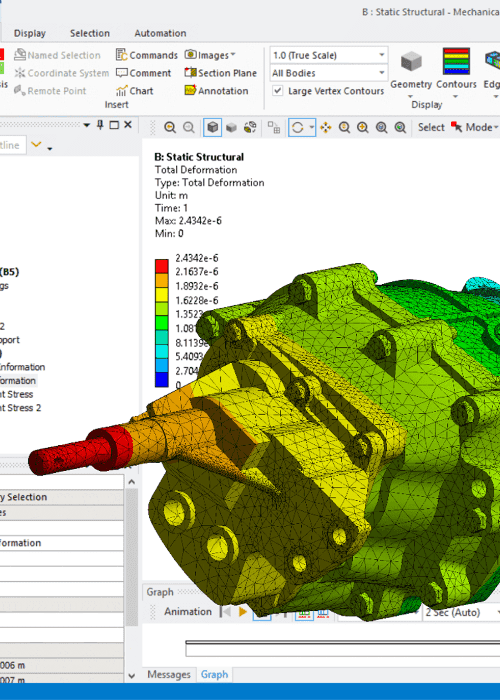The image size is (500, 700).
Task: Click the yellow cube with dashed arrows icon
Action: (250, 128)
